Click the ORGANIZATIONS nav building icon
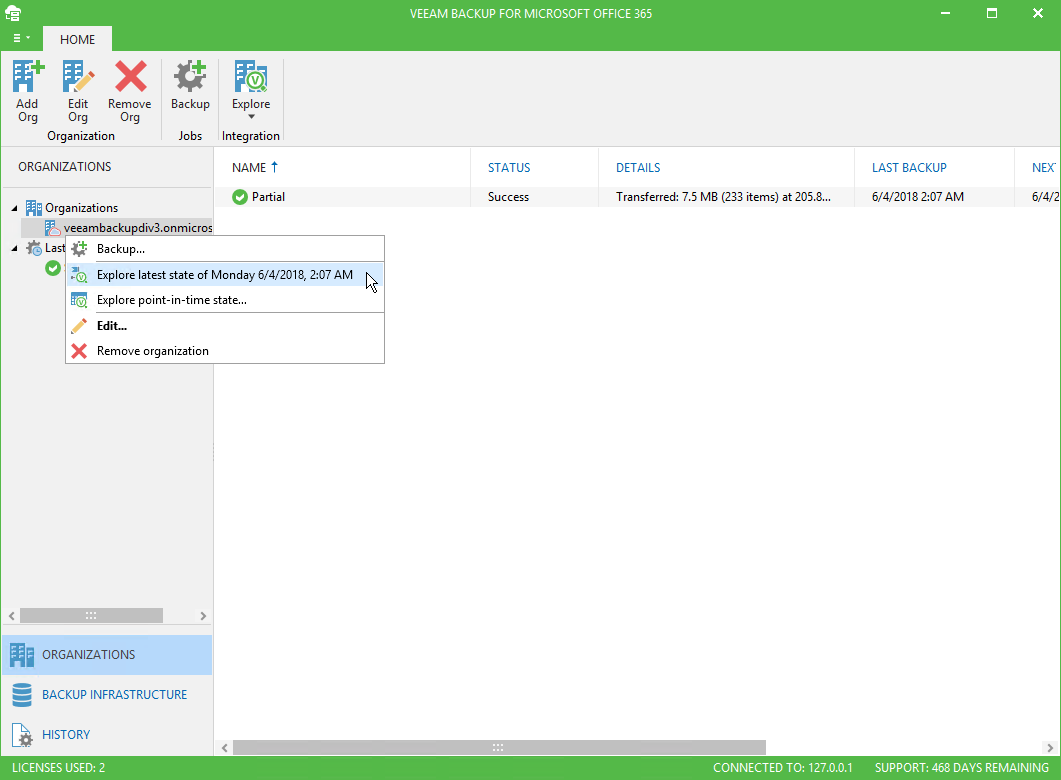The width and height of the screenshot is (1061, 780). click(x=22, y=655)
